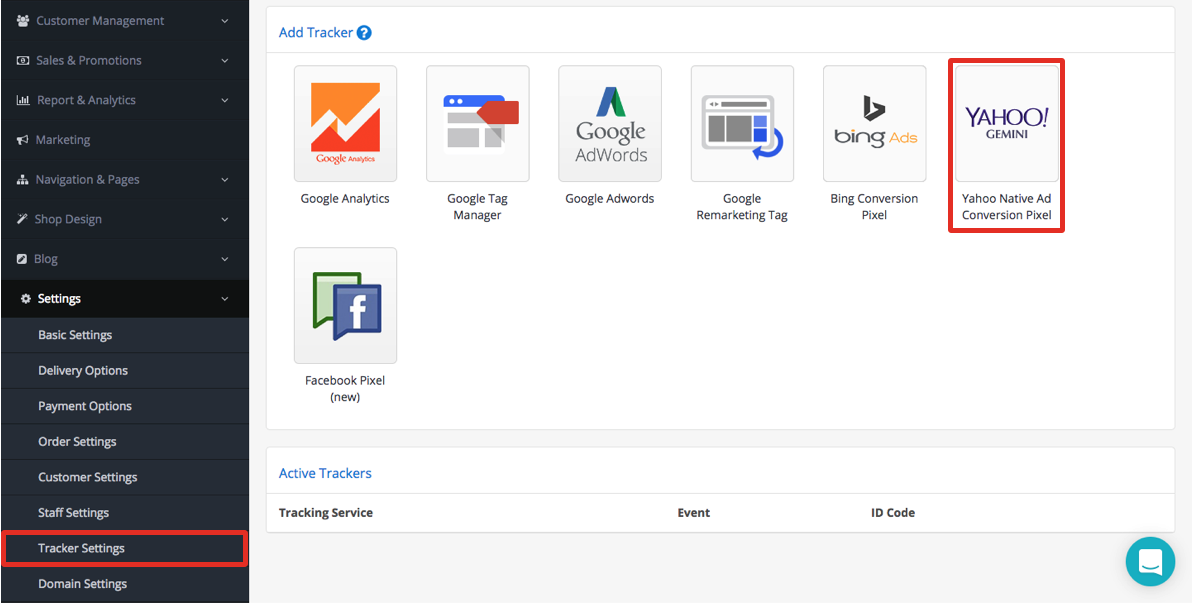The image size is (1192, 603).
Task: Click the Google Adwords label
Action: tap(610, 198)
